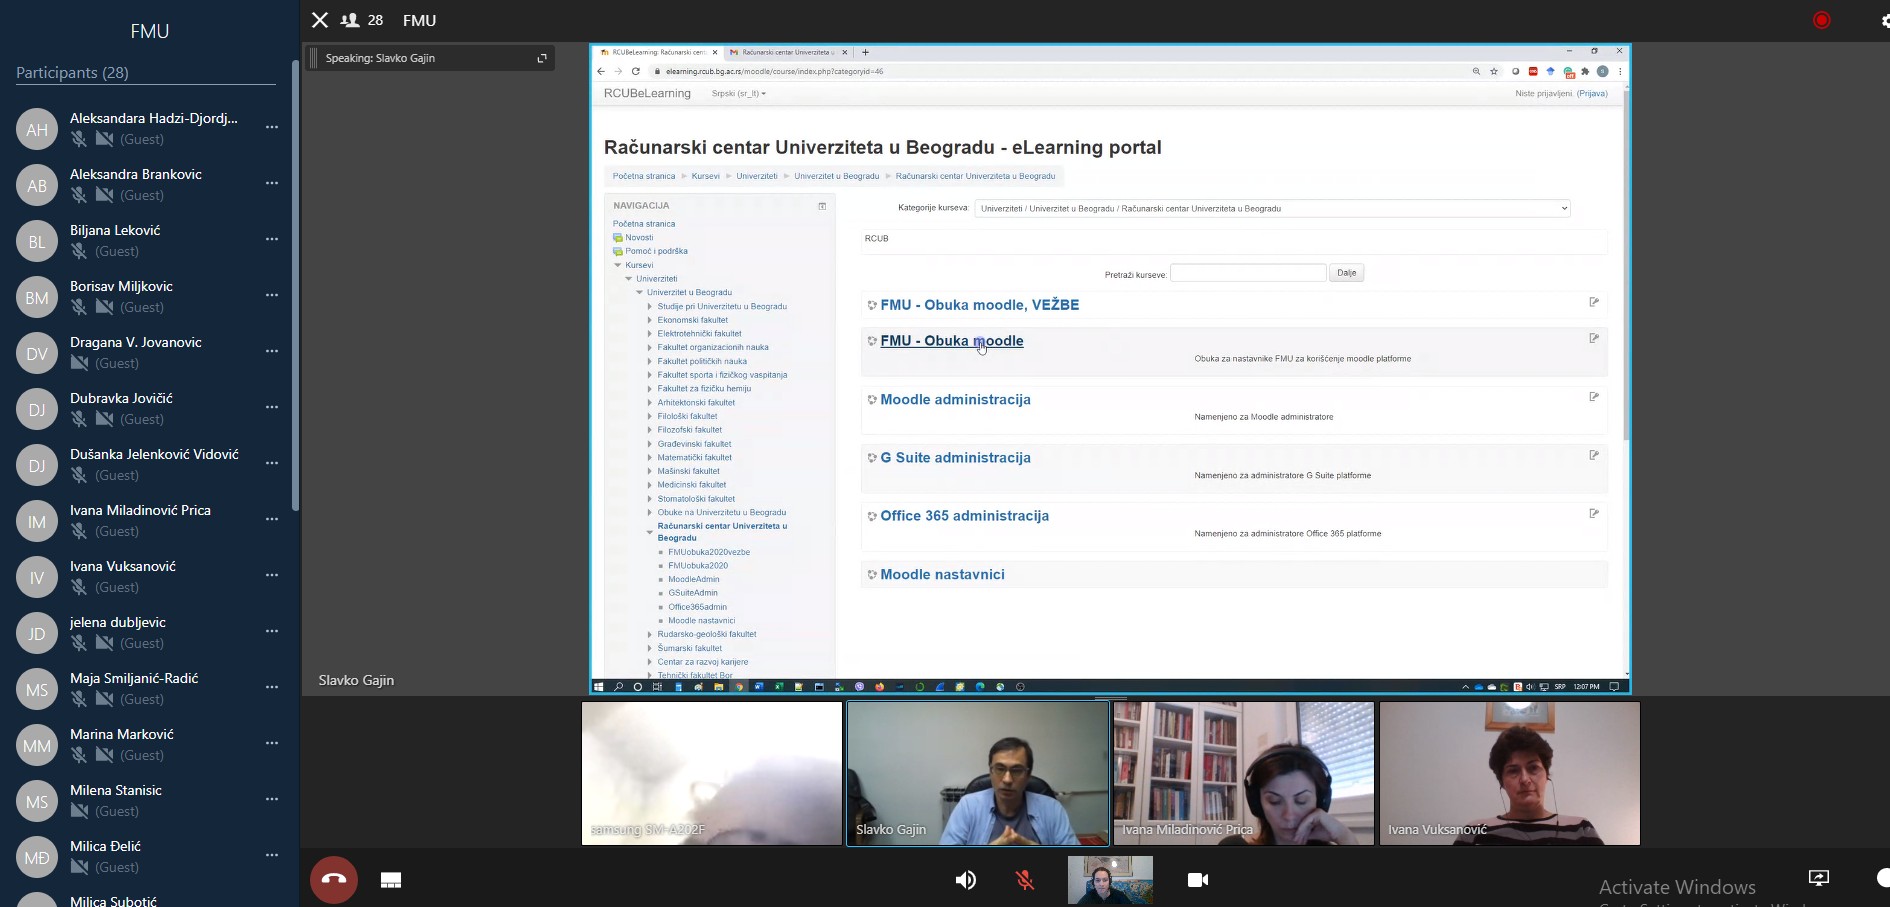Open more options for Aleksandra Brankovic

(272, 184)
